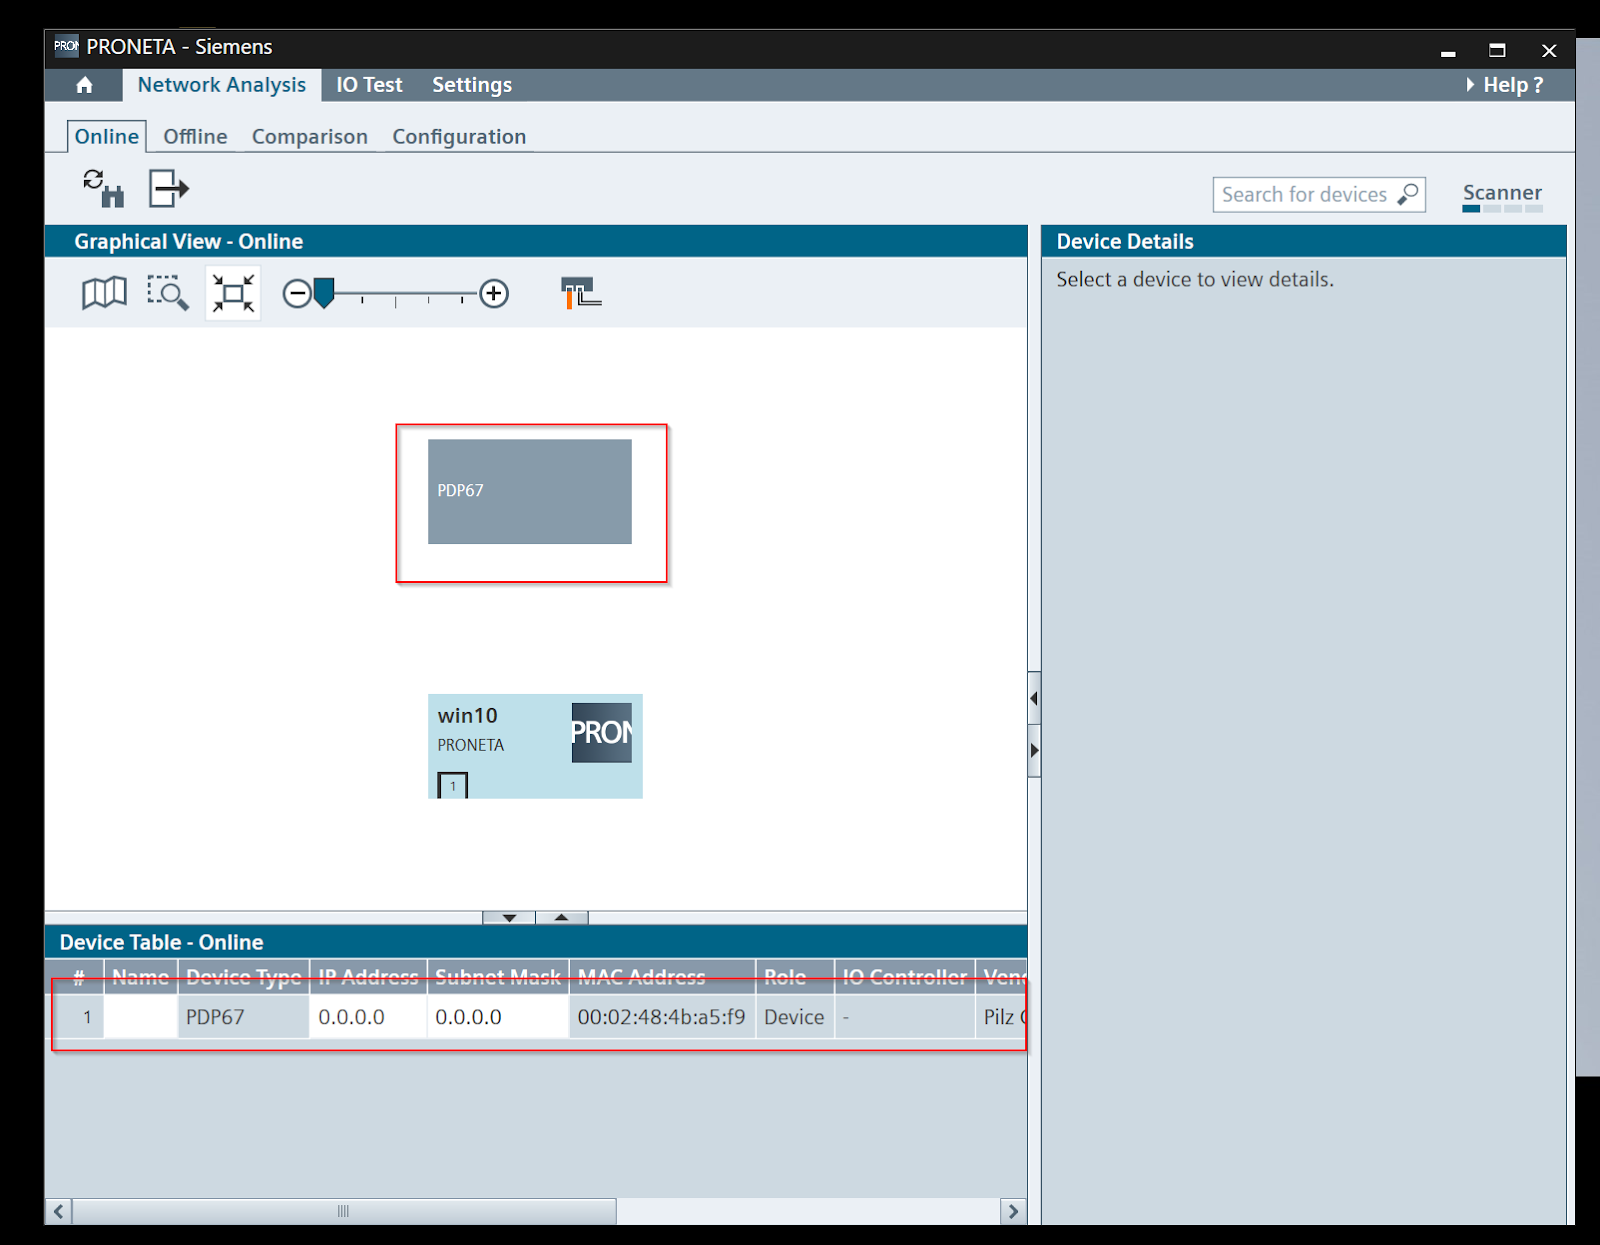Click the zoom slider handle
Viewport: 1600px width, 1245px height.
pos(324,293)
